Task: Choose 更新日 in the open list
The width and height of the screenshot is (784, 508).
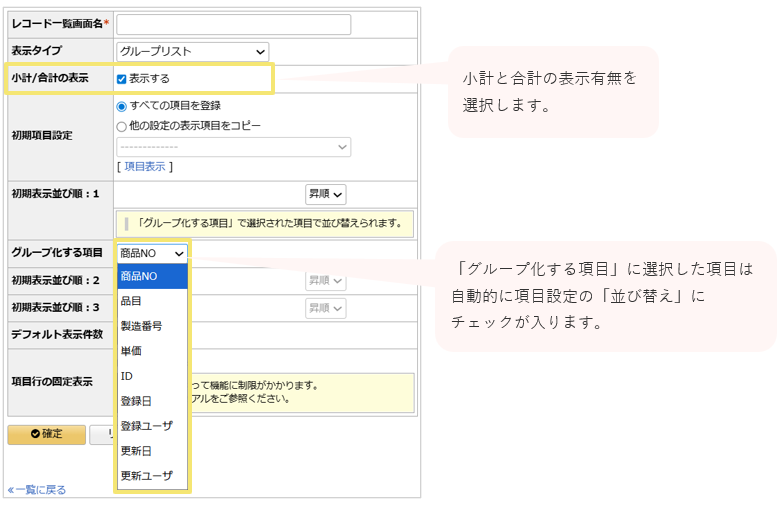Action: click(x=152, y=451)
